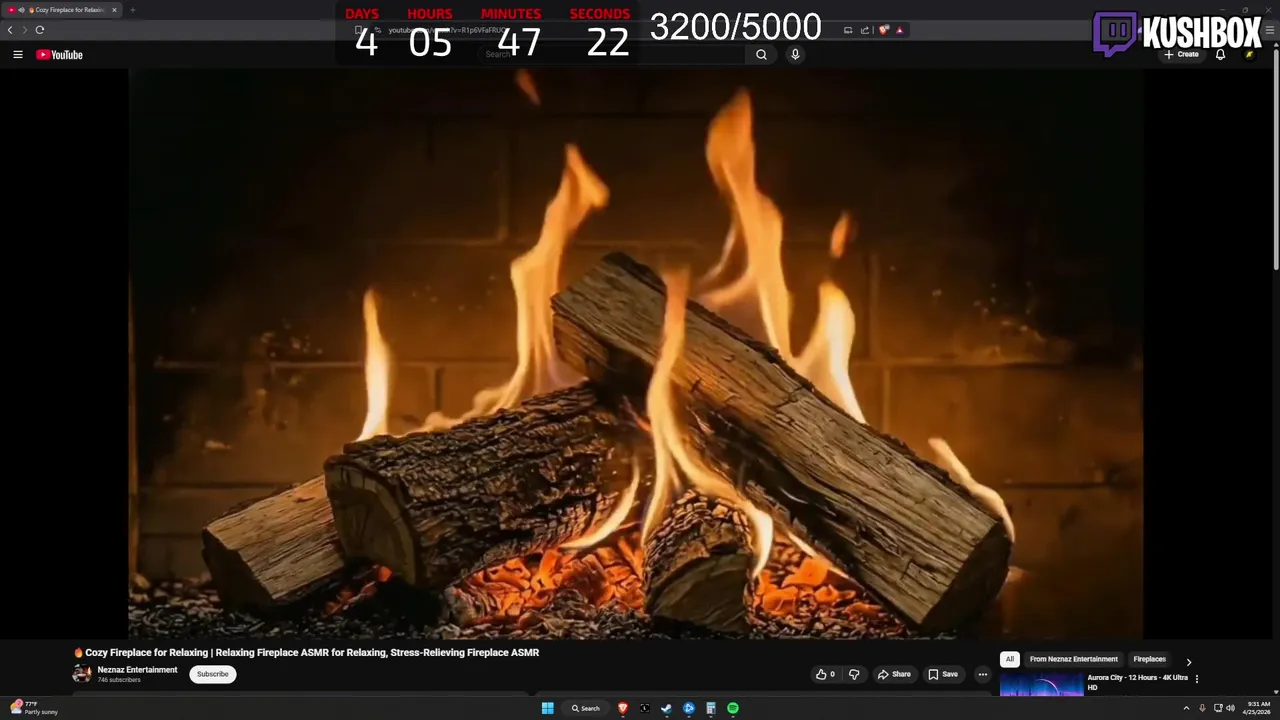Open a new browser tab

click(x=132, y=10)
